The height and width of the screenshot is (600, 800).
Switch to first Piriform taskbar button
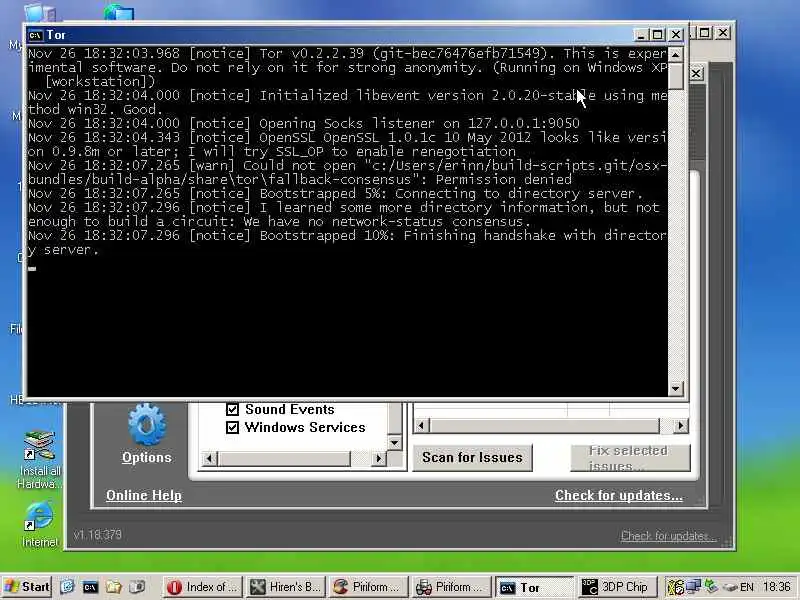coord(368,587)
